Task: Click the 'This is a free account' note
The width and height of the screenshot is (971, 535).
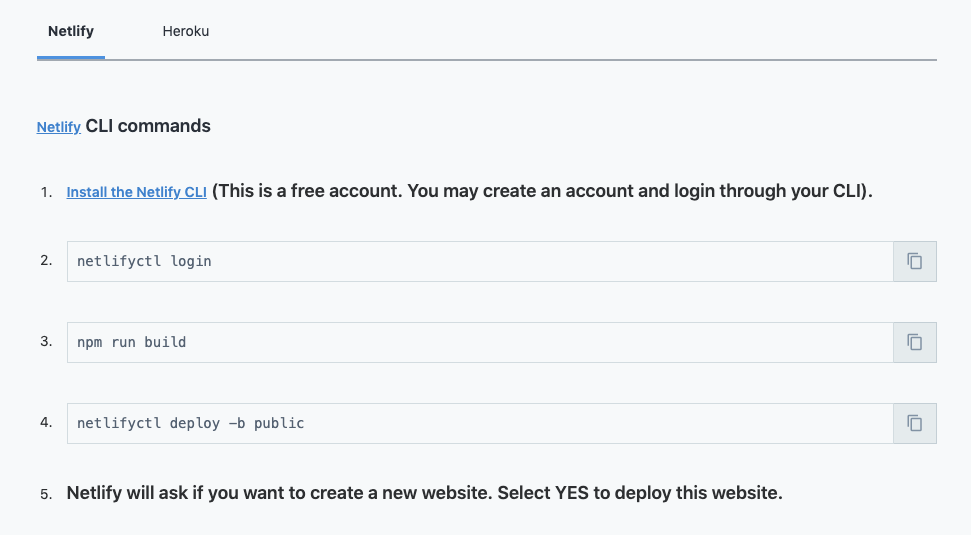Action: [x=542, y=191]
